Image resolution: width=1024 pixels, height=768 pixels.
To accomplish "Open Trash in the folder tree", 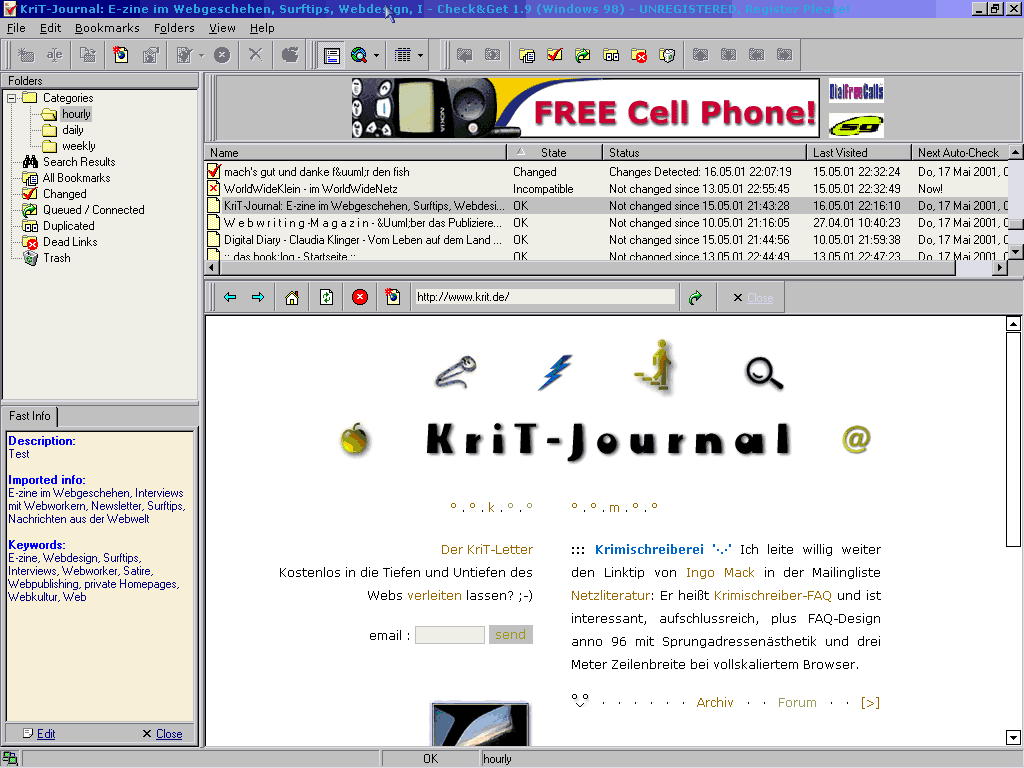I will pyautogui.click(x=57, y=258).
